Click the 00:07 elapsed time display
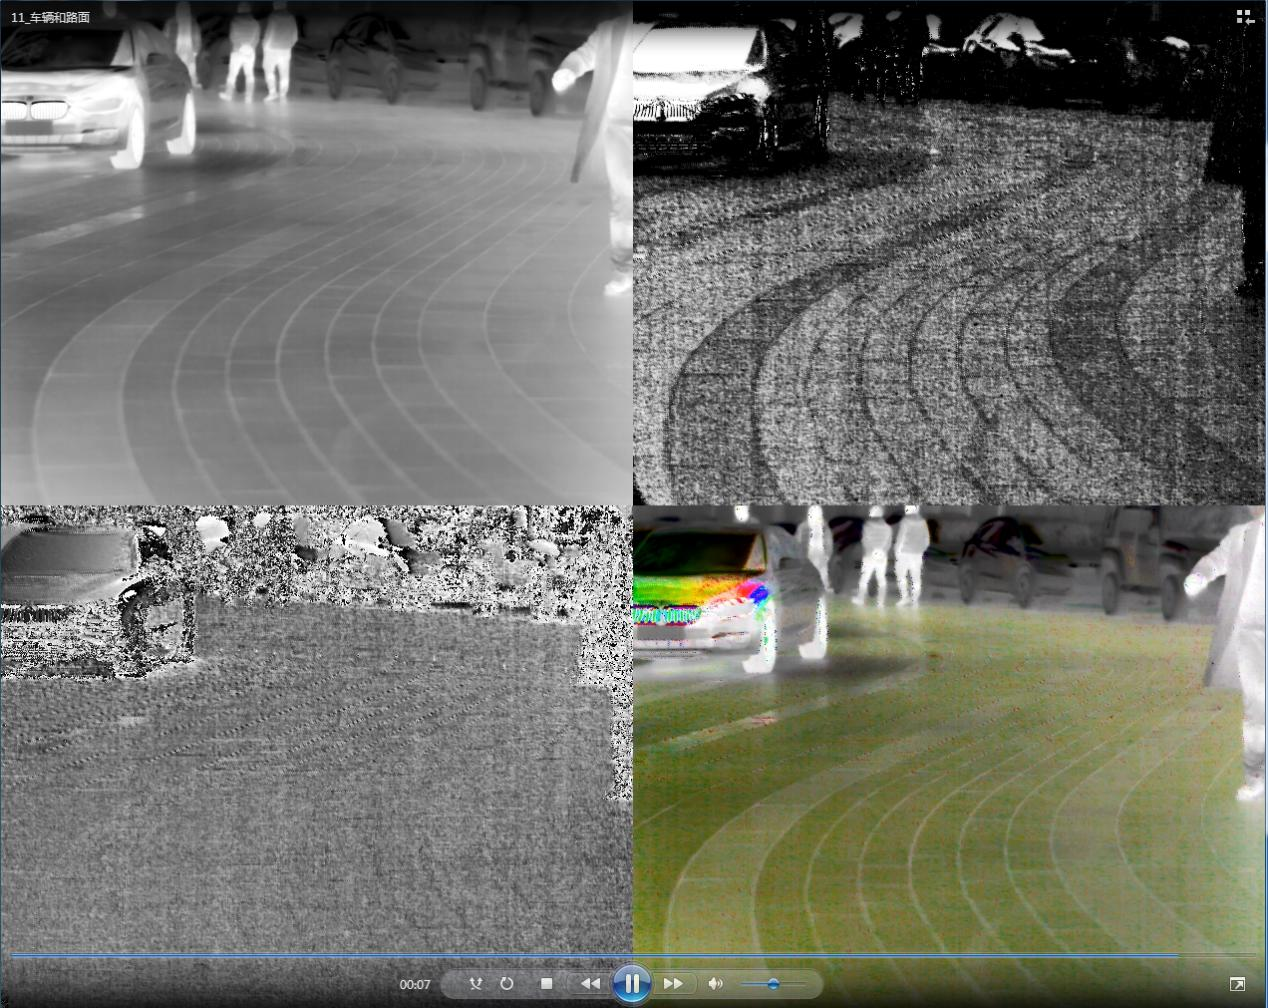 point(415,985)
